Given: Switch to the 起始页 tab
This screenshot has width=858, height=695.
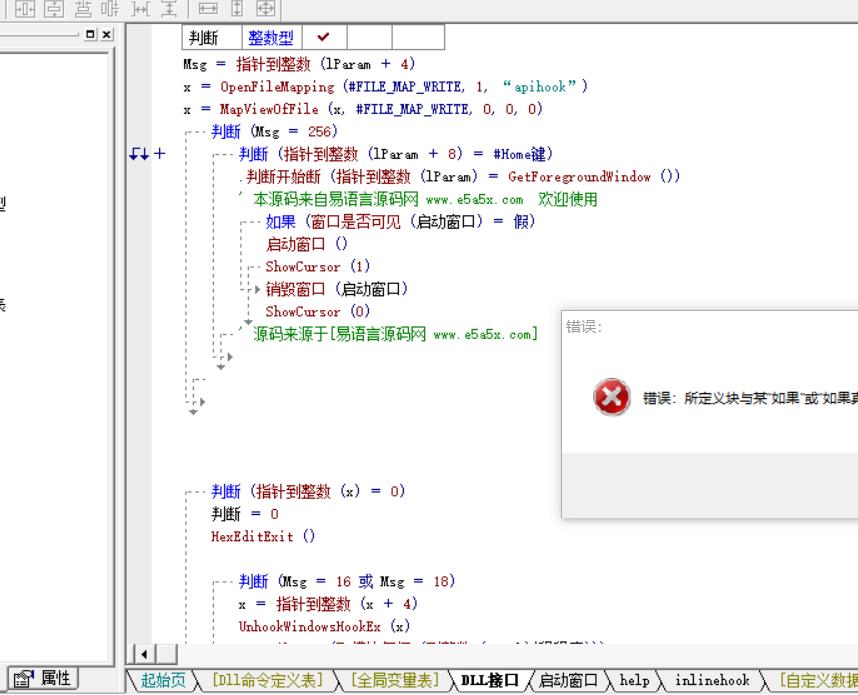Looking at the screenshot, I should [x=163, y=680].
